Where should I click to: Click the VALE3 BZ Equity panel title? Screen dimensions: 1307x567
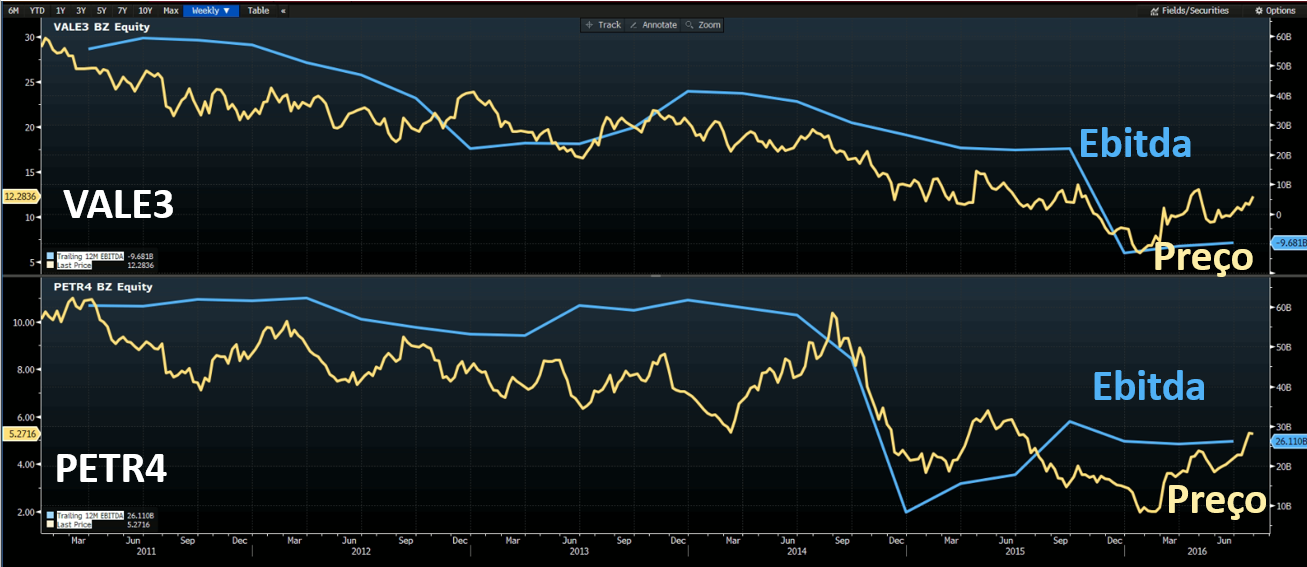coord(102,29)
